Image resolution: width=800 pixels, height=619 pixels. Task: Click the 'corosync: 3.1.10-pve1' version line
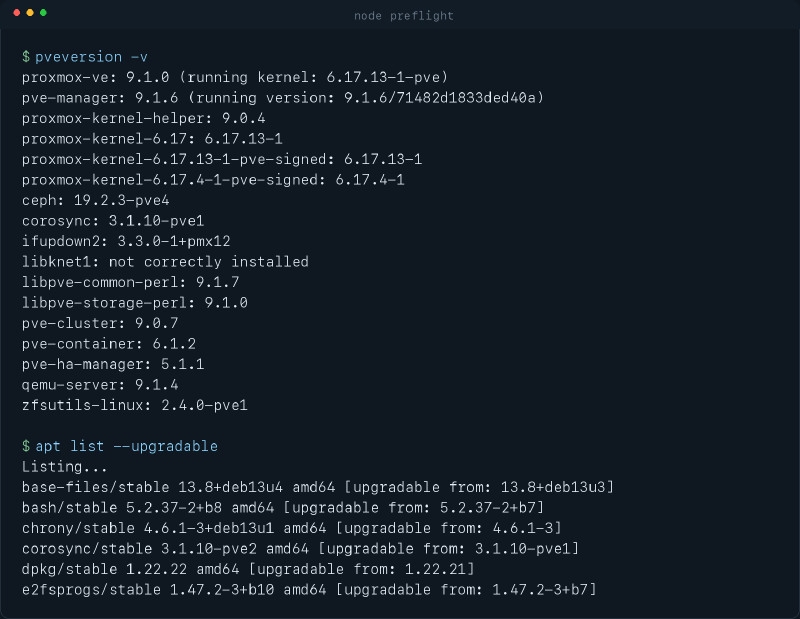click(113, 220)
